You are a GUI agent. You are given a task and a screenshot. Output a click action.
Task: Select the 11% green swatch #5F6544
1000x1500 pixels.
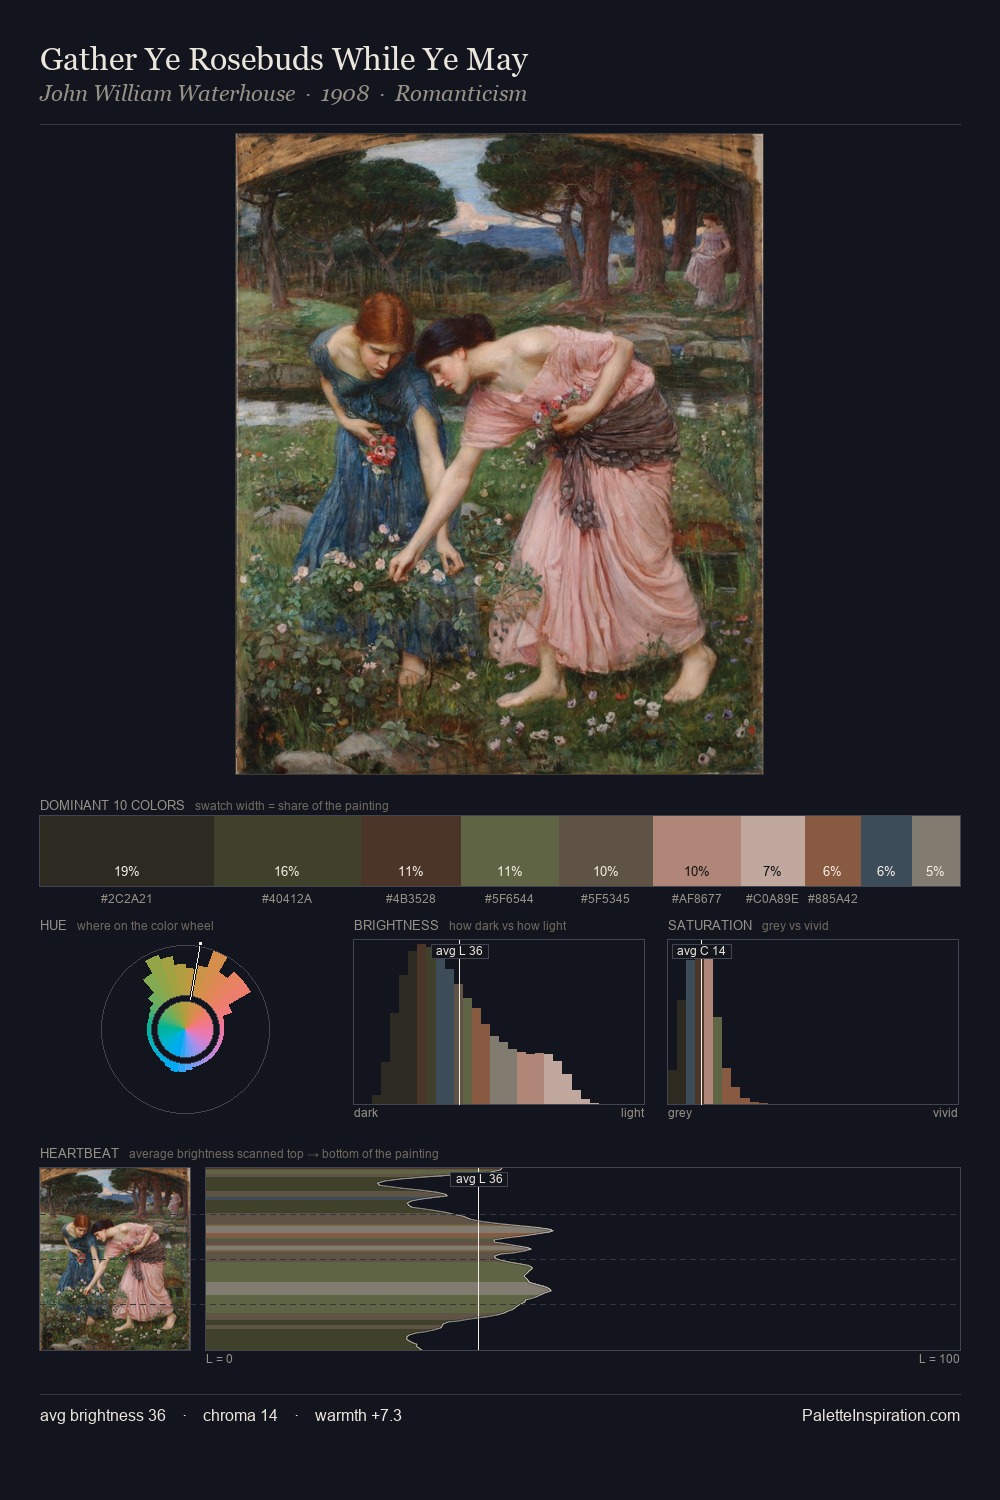(x=510, y=851)
